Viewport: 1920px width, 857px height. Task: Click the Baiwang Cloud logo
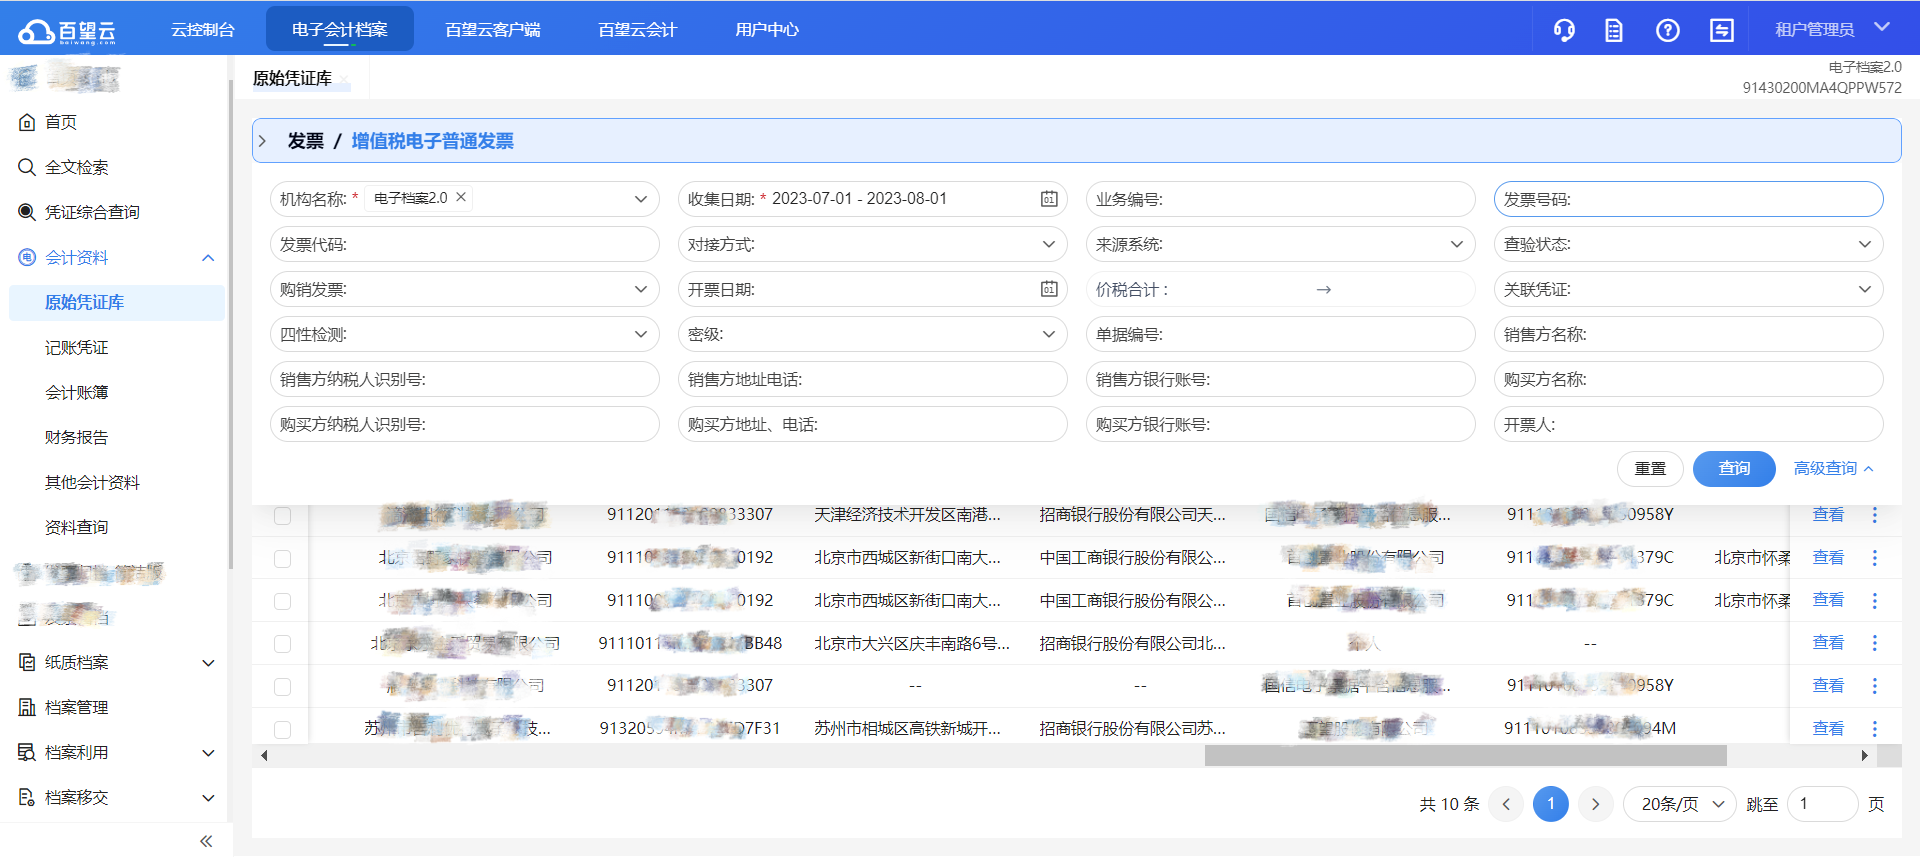coord(67,31)
